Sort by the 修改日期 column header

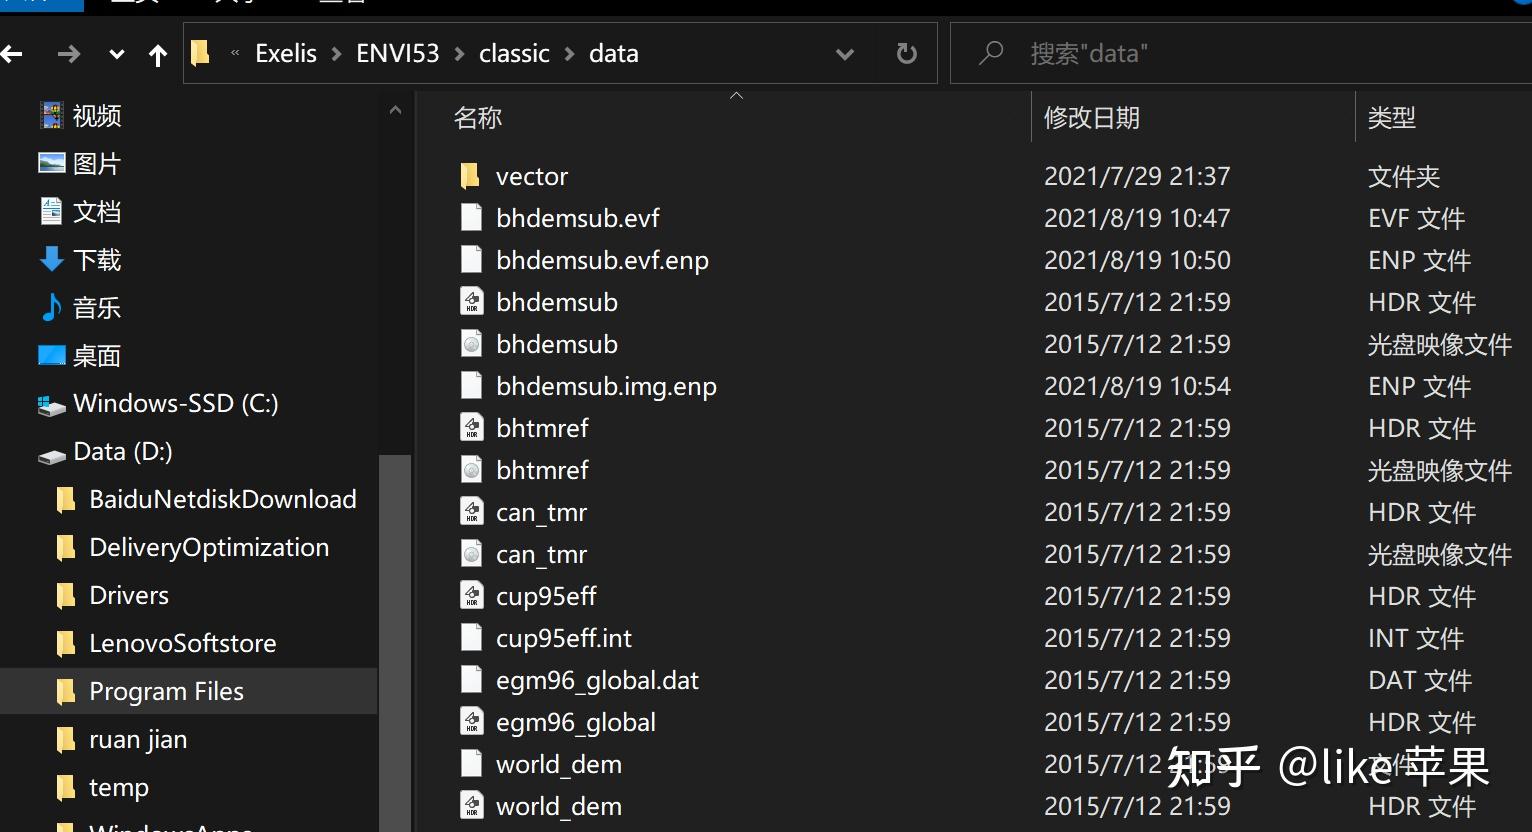point(1092,118)
